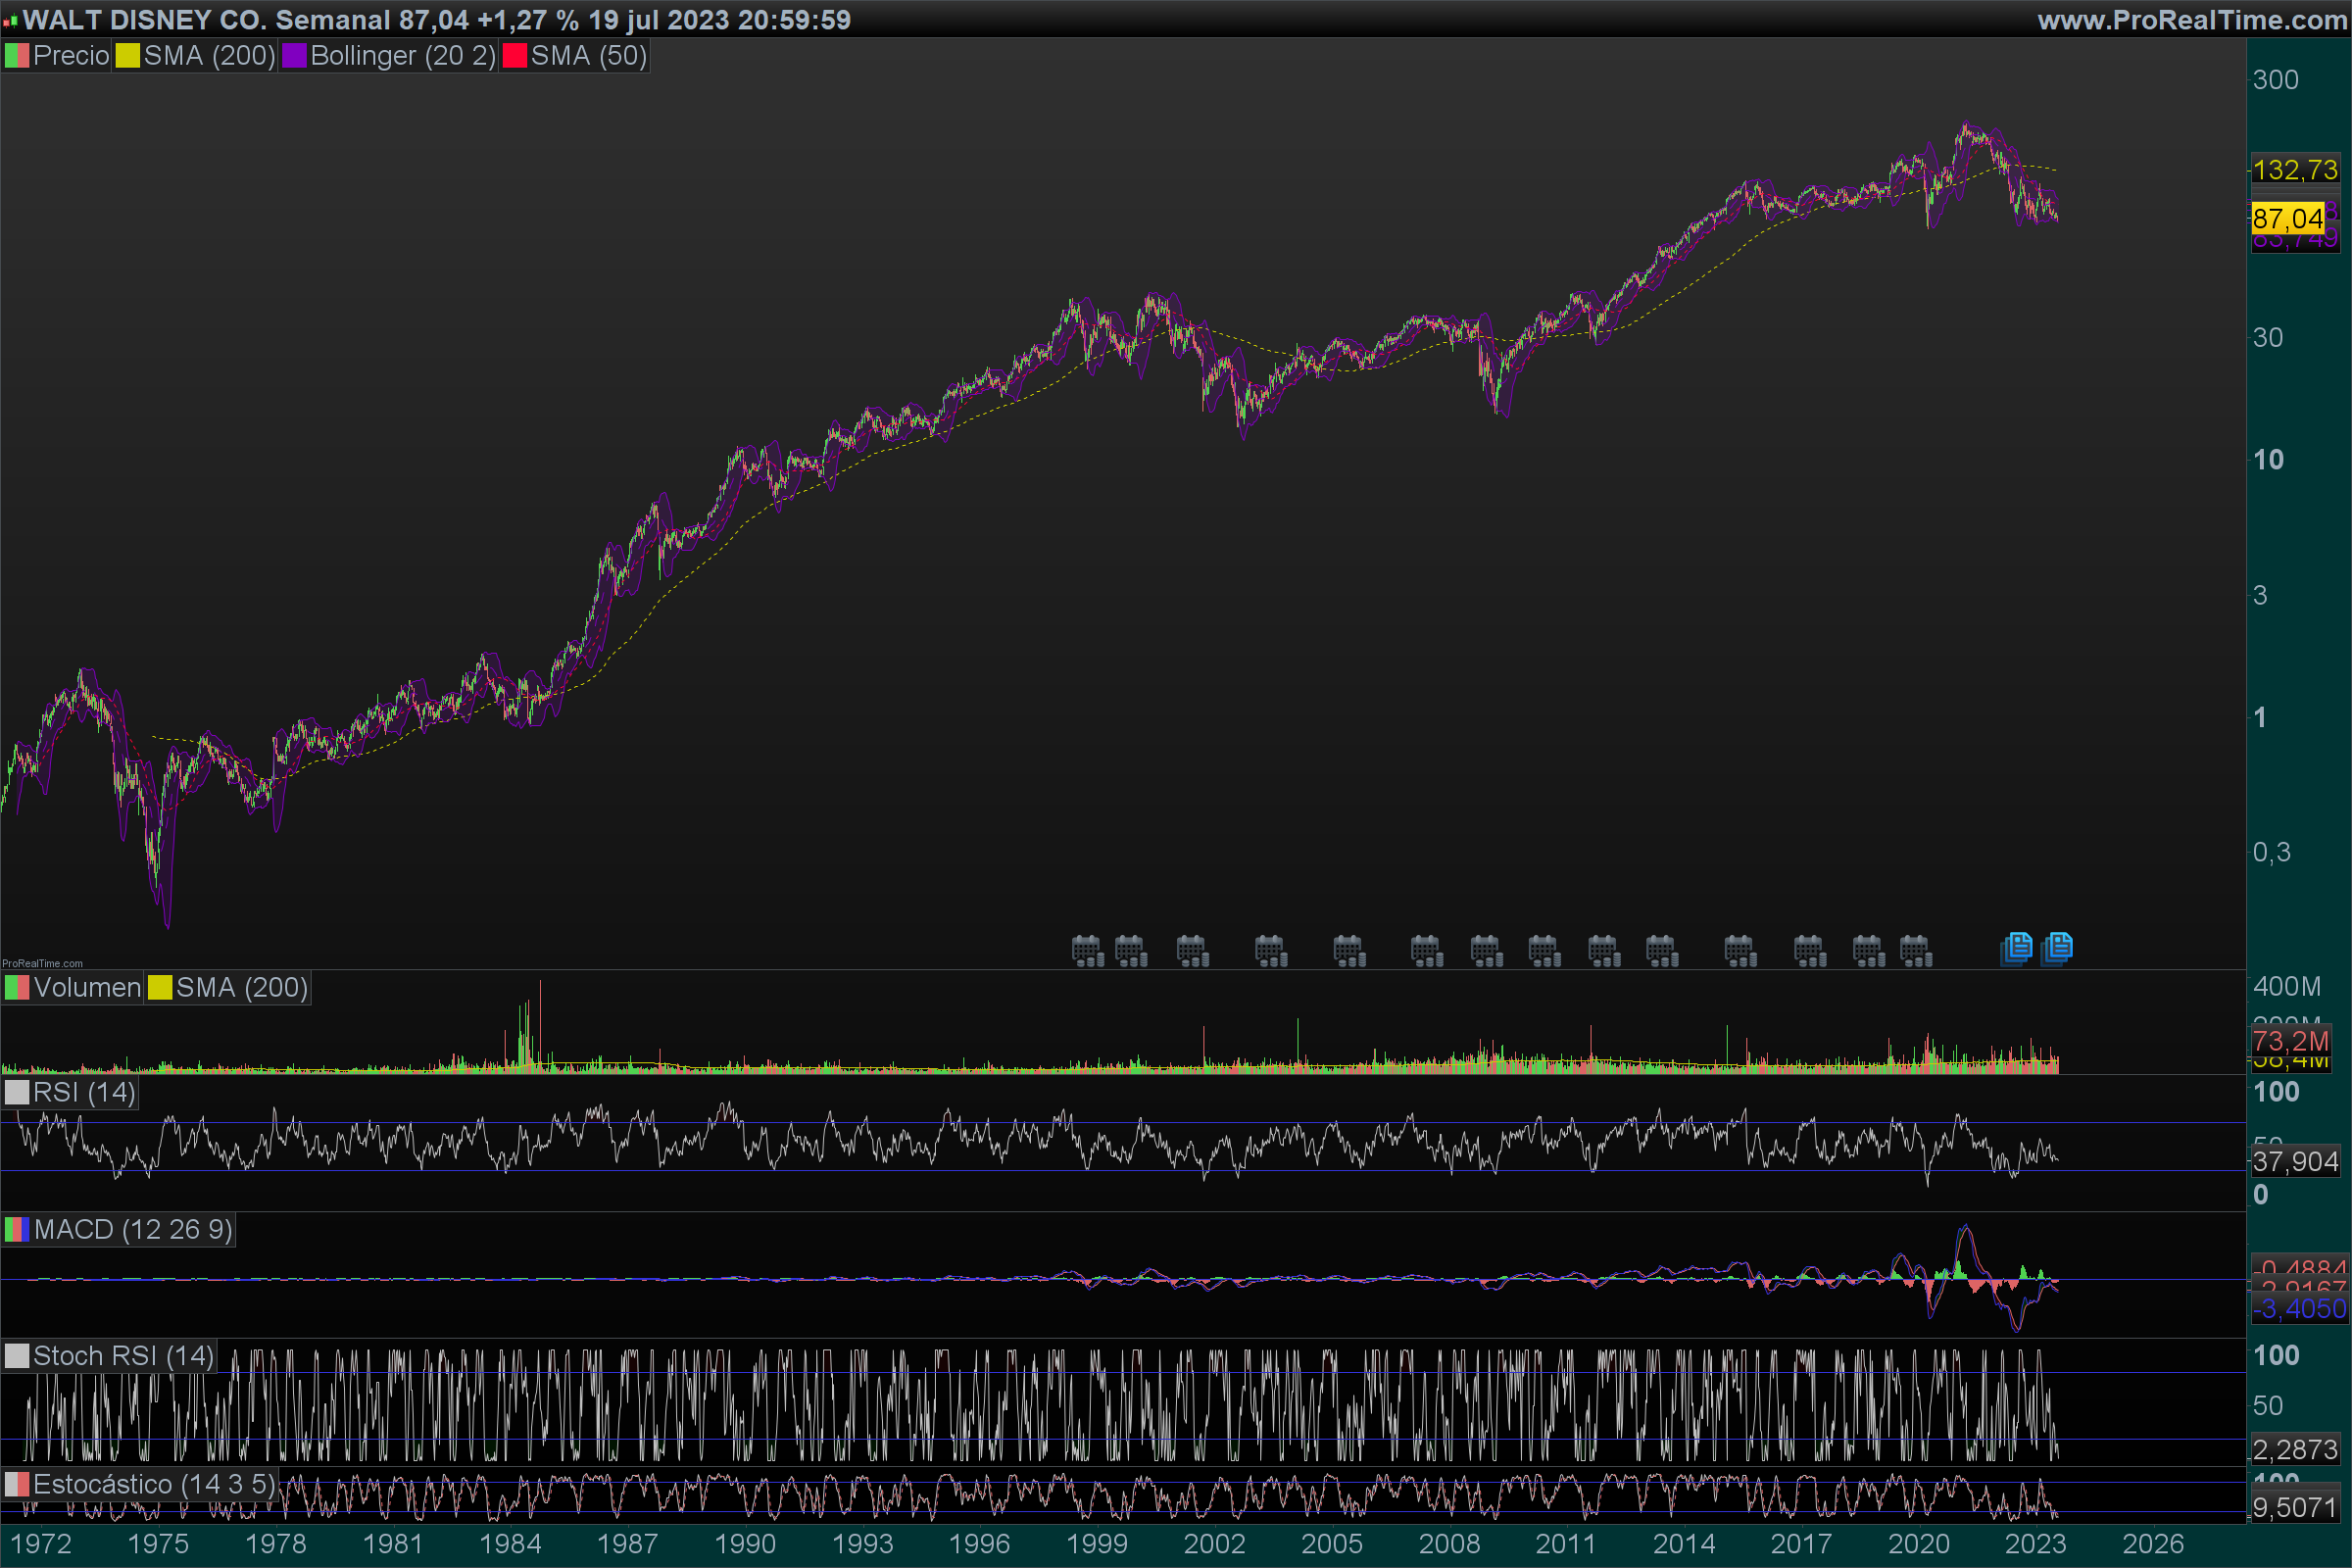Click the rightmost gray dividend calendar icon
The height and width of the screenshot is (1568, 2352).
click(1916, 950)
